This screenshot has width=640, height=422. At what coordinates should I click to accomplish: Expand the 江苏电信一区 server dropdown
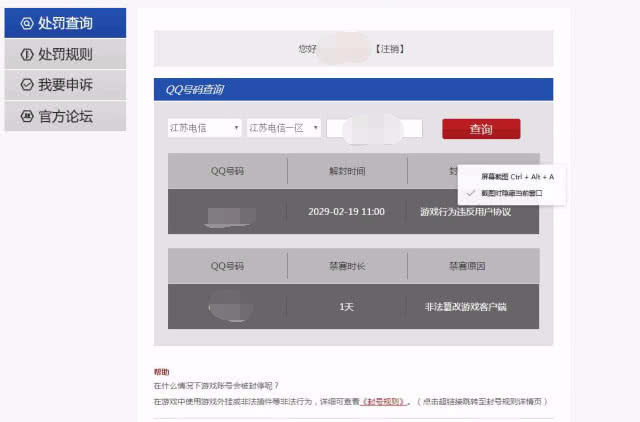tap(283, 128)
